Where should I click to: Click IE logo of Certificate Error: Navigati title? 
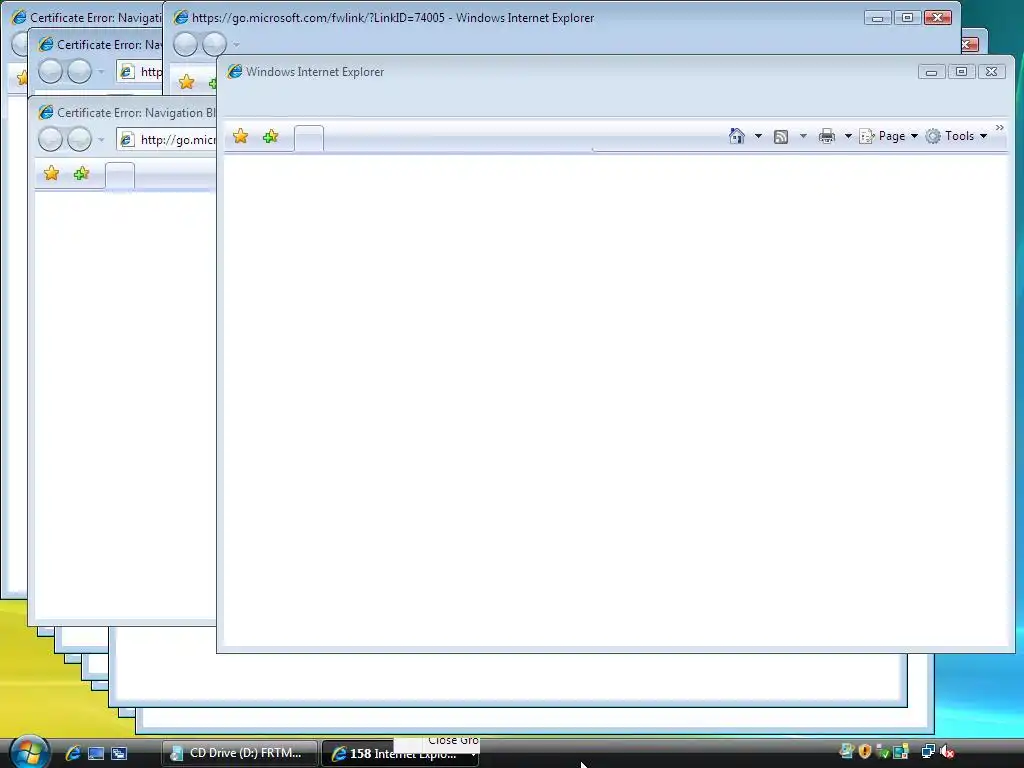pos(19,18)
